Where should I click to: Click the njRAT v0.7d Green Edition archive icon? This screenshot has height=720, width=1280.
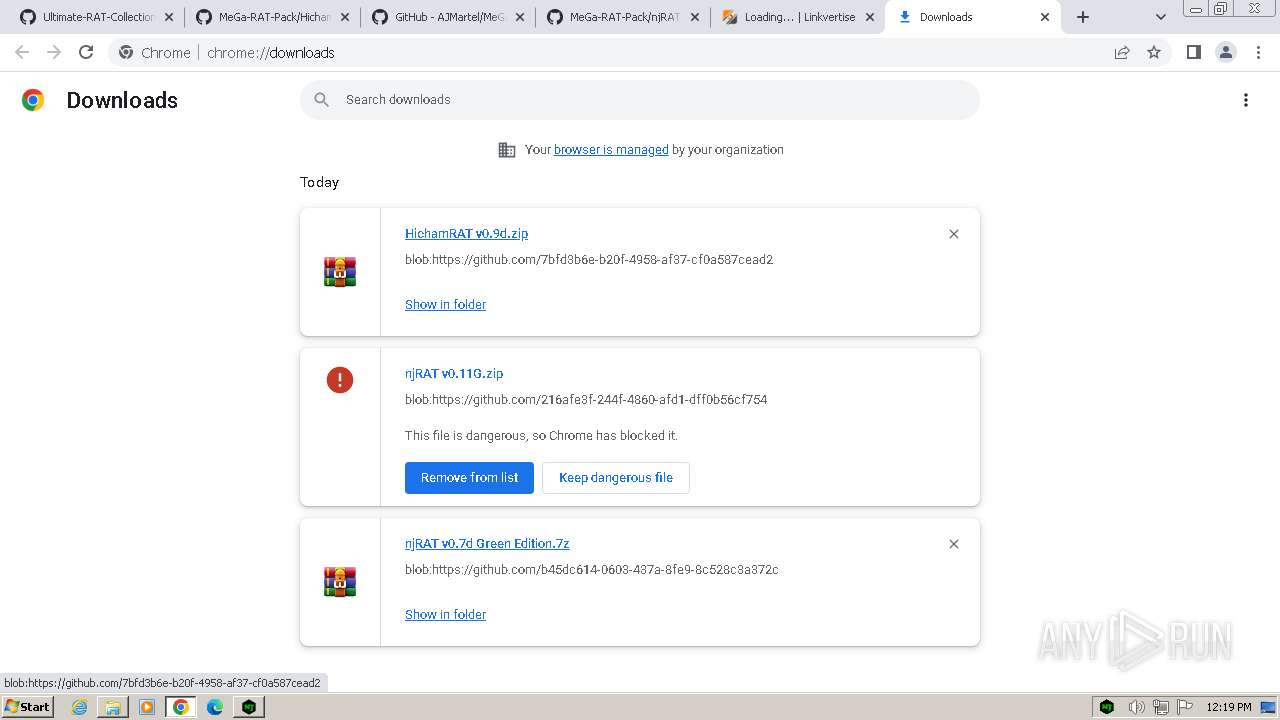click(340, 582)
